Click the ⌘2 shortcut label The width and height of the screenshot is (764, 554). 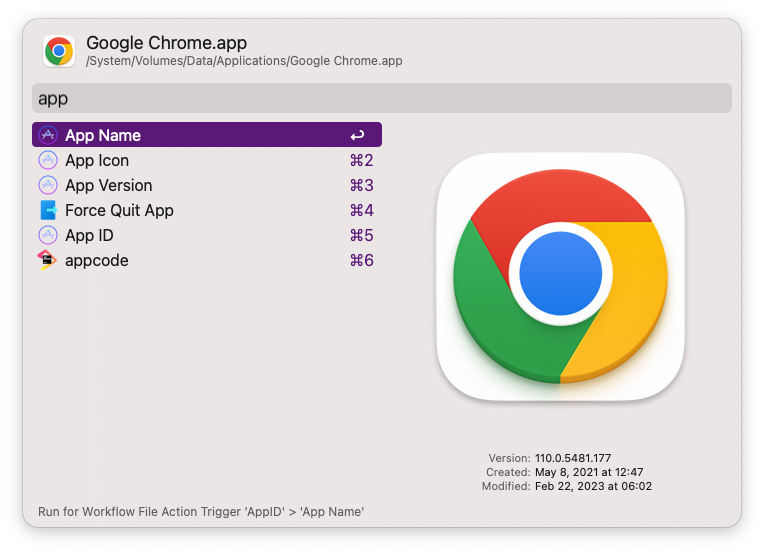(x=361, y=160)
